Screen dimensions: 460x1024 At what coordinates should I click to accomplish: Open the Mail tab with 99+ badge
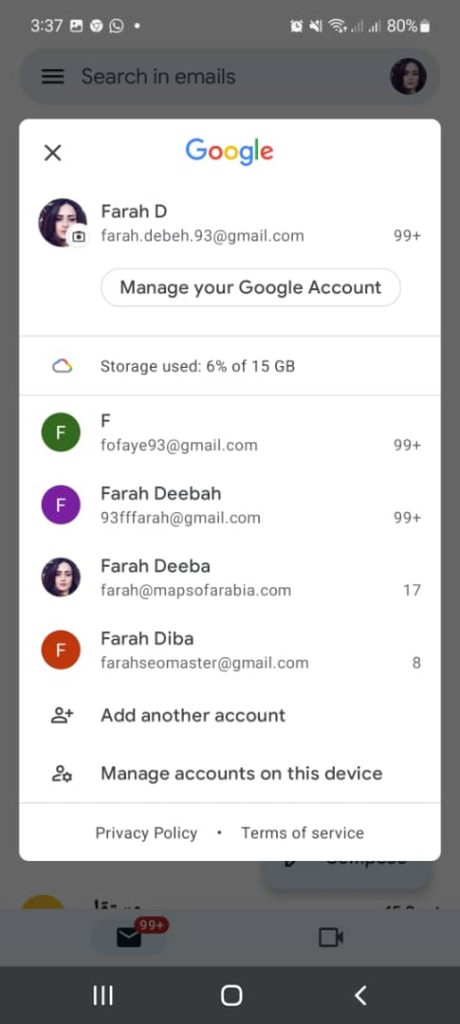[129, 938]
